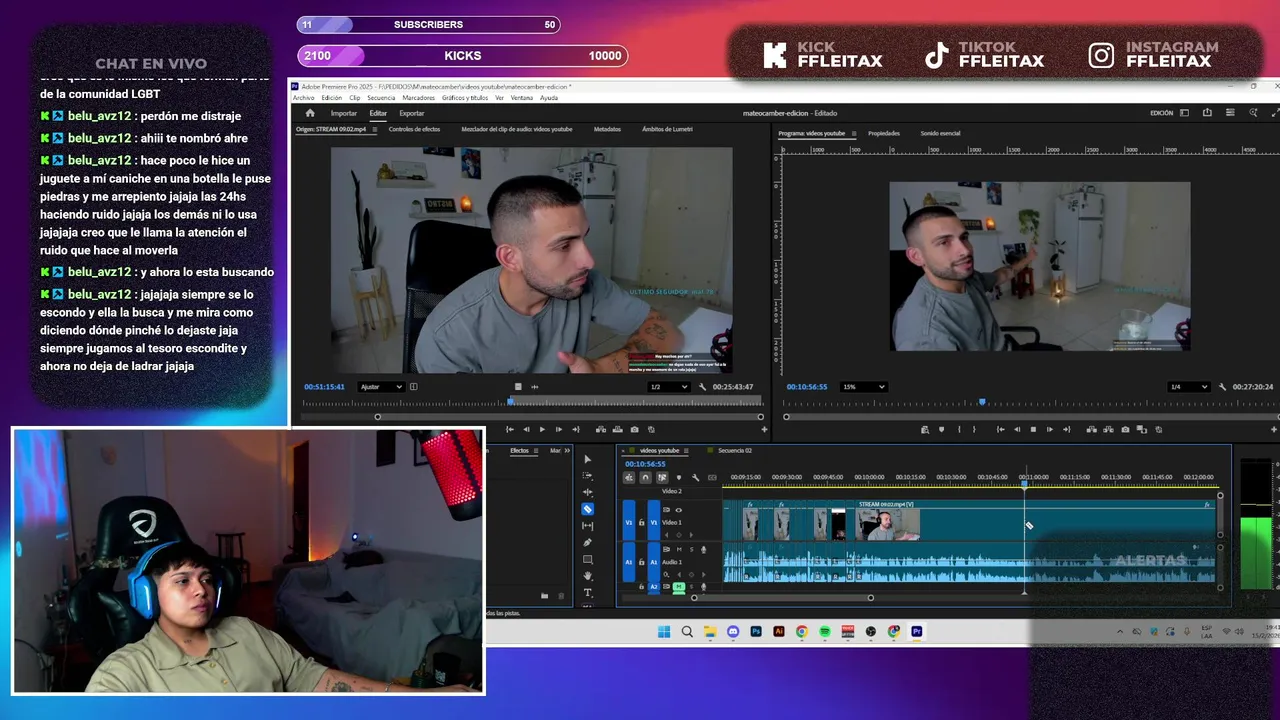Switch to Ámbitos de Lumetri tab
The image size is (1280, 720).
point(667,129)
